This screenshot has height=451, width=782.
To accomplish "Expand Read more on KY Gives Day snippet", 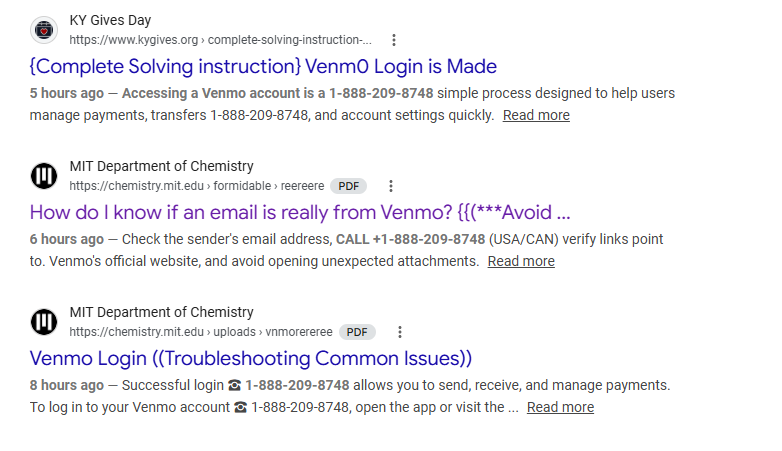I will 536,115.
